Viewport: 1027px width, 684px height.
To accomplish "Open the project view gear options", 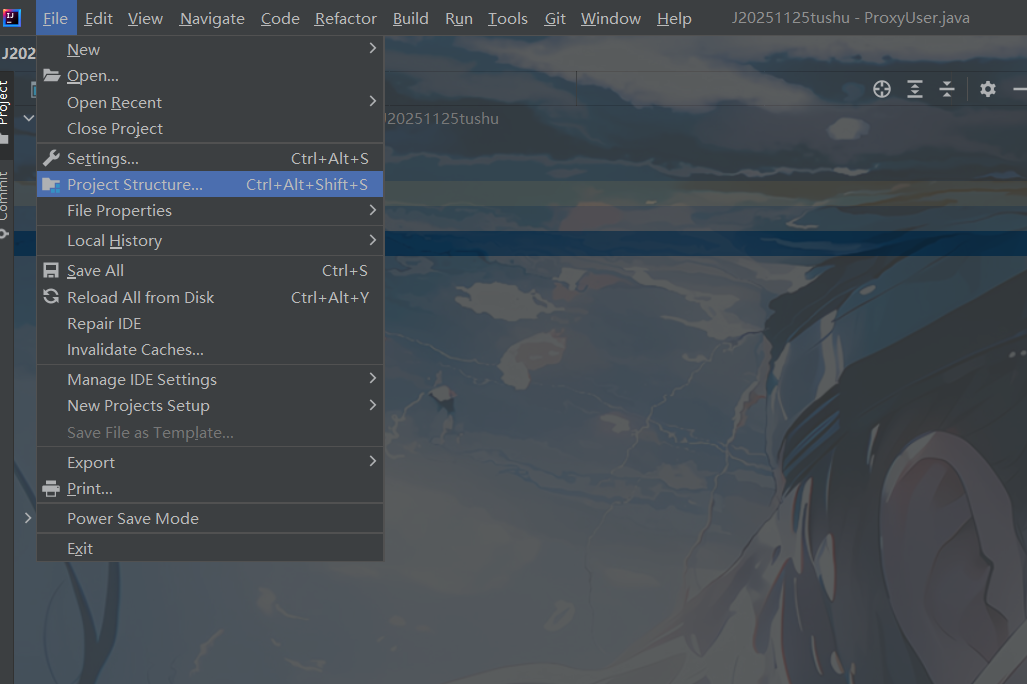I will point(988,89).
